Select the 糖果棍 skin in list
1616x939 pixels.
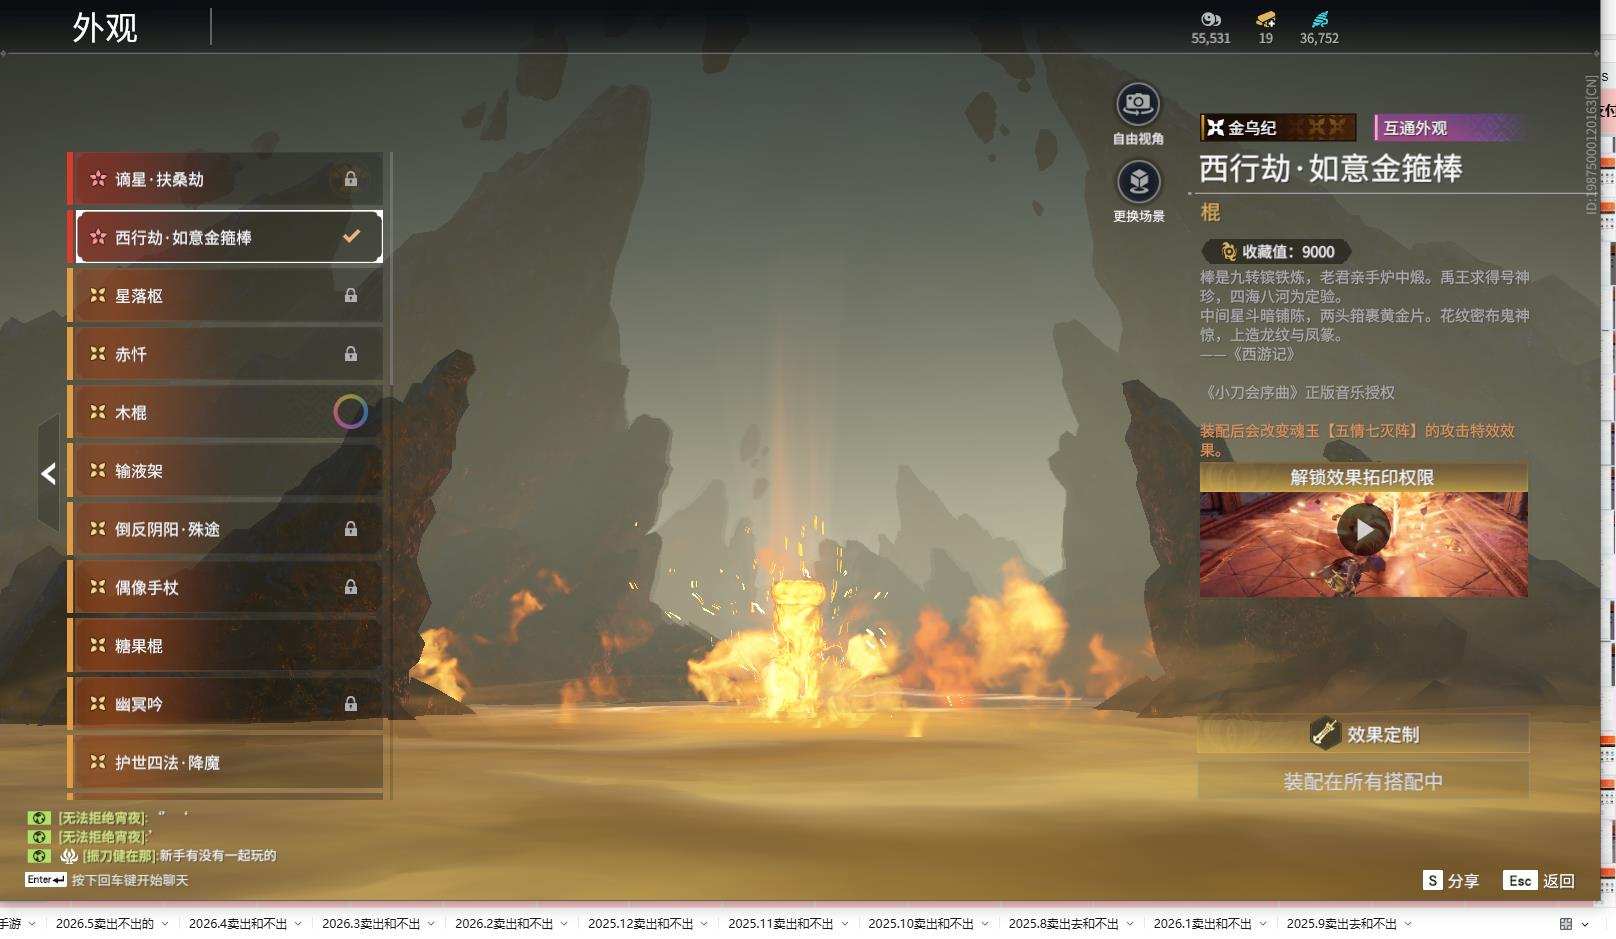click(226, 645)
